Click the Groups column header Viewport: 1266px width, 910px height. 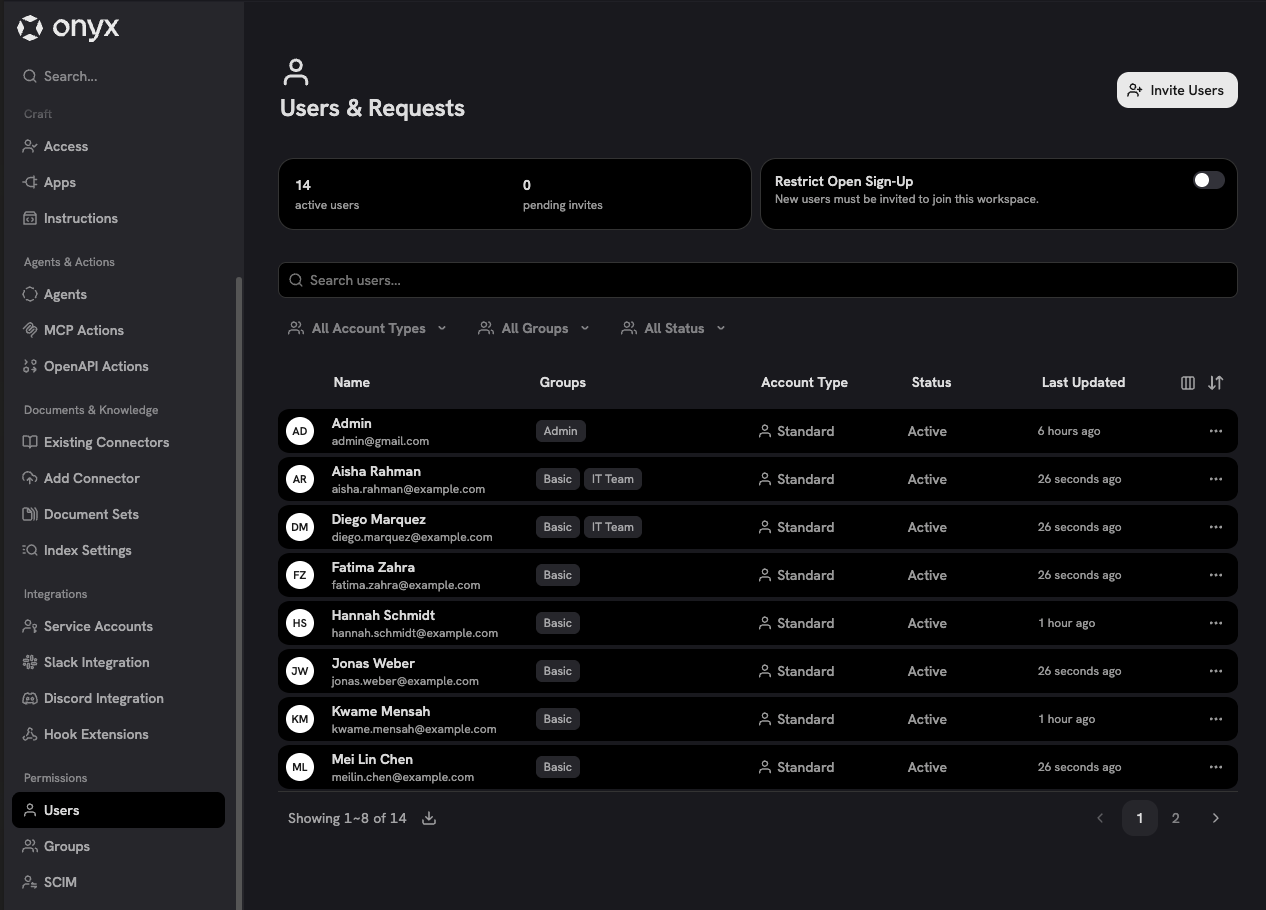[x=563, y=382]
